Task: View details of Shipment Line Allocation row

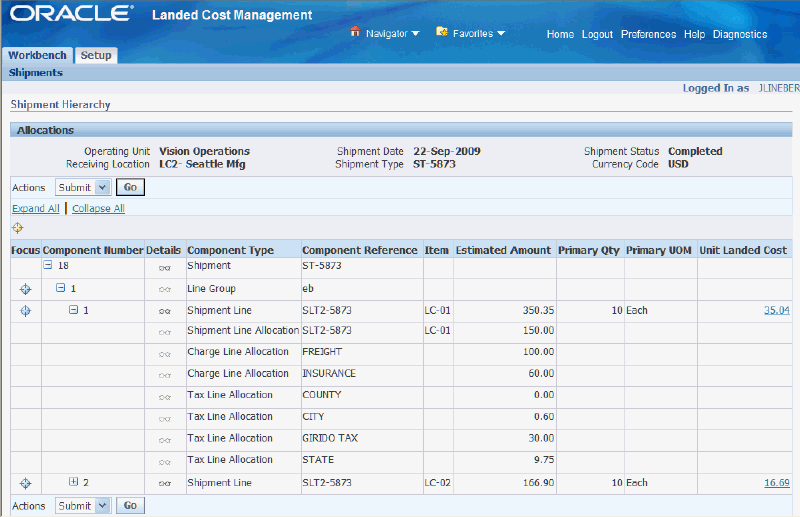Action: (165, 332)
